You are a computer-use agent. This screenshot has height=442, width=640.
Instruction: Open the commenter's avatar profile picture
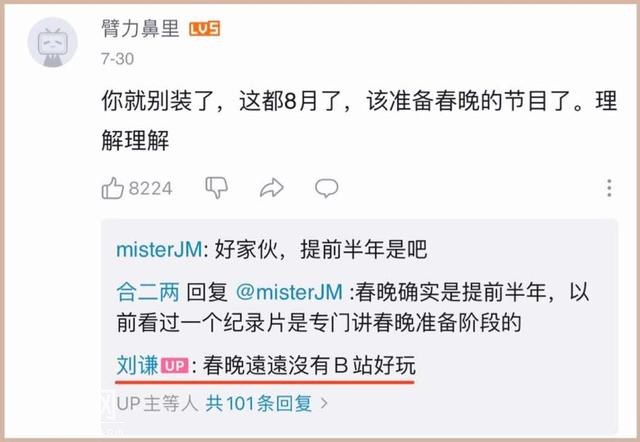(52, 42)
